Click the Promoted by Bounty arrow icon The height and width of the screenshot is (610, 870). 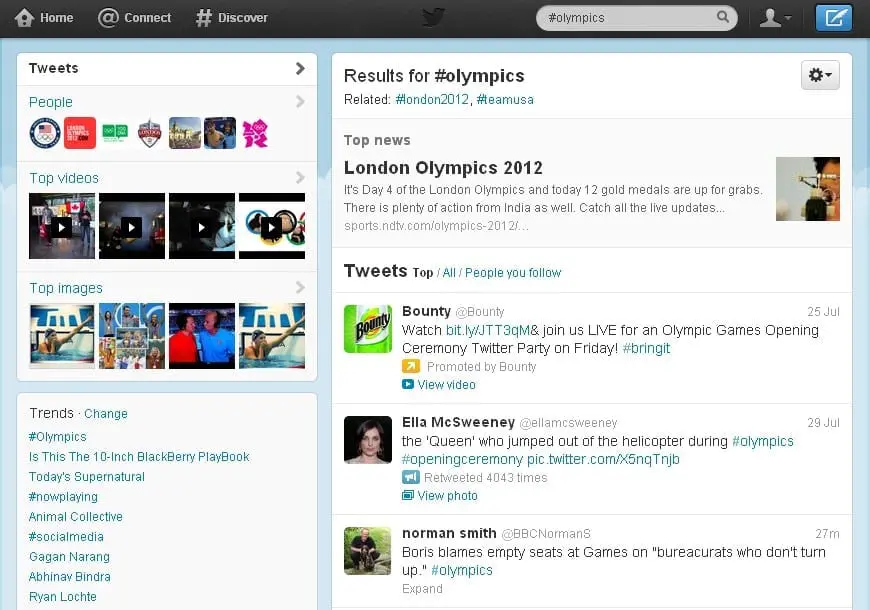tap(411, 366)
